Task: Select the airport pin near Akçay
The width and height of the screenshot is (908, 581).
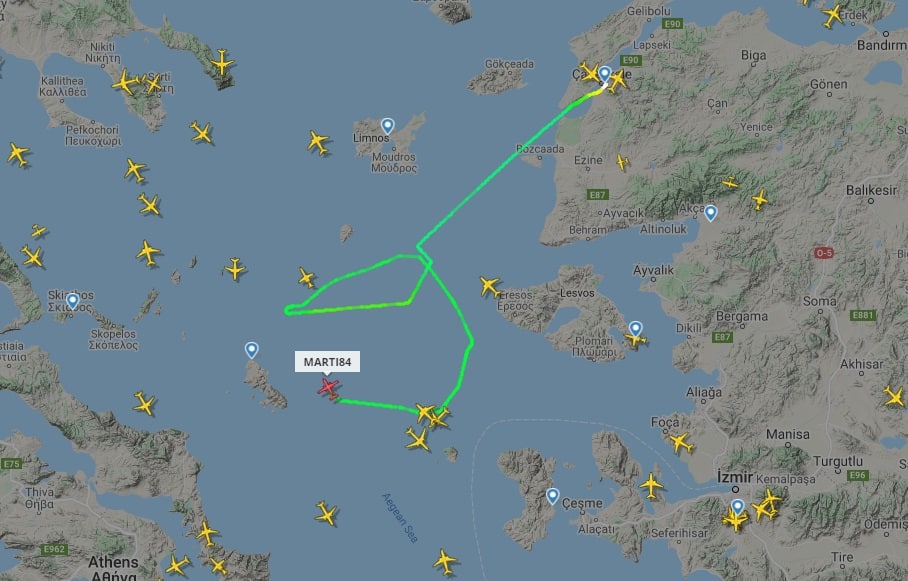Action: tap(711, 213)
